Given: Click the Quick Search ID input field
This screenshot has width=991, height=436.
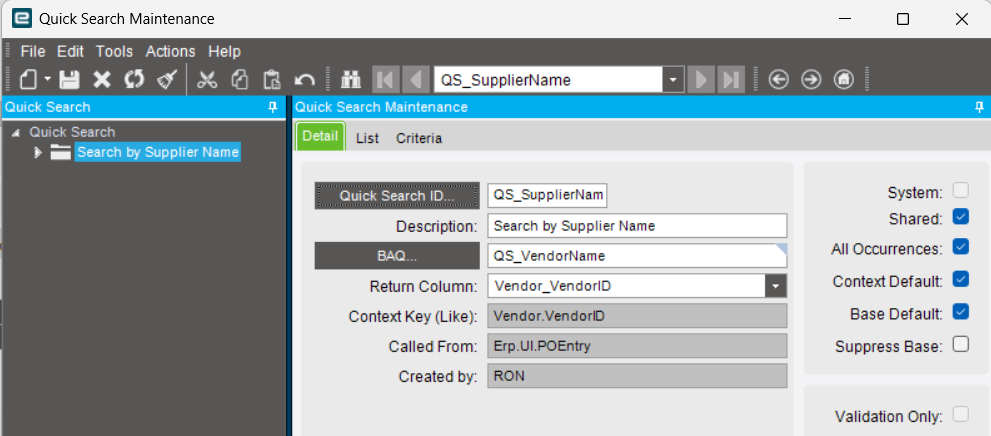Looking at the screenshot, I should pos(547,195).
